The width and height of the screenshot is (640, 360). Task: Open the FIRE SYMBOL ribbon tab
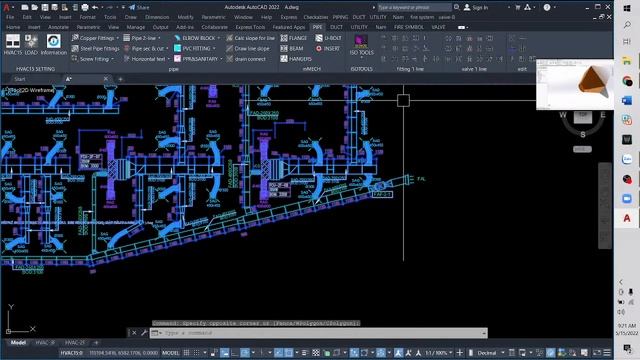point(409,27)
